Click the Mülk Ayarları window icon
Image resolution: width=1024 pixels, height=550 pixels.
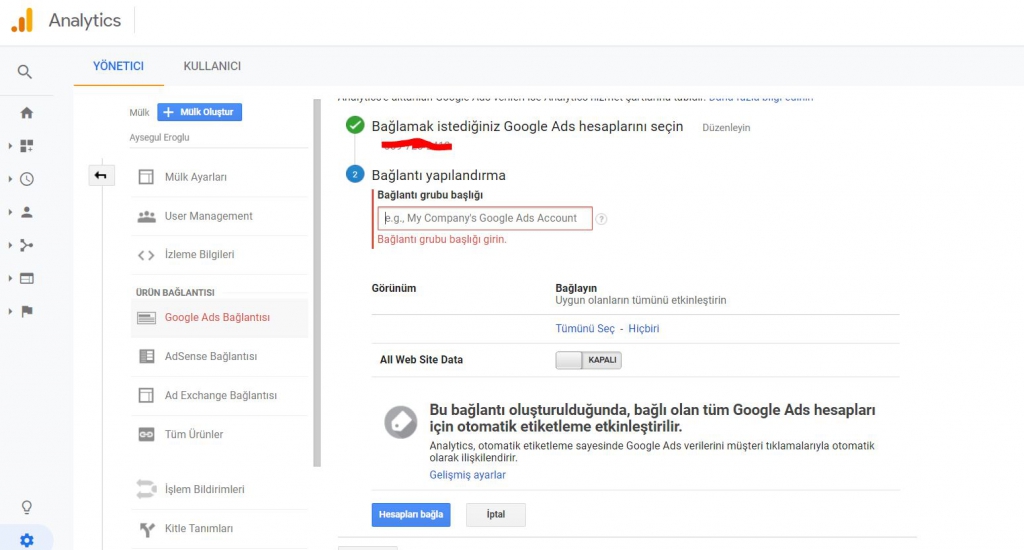[x=146, y=177]
